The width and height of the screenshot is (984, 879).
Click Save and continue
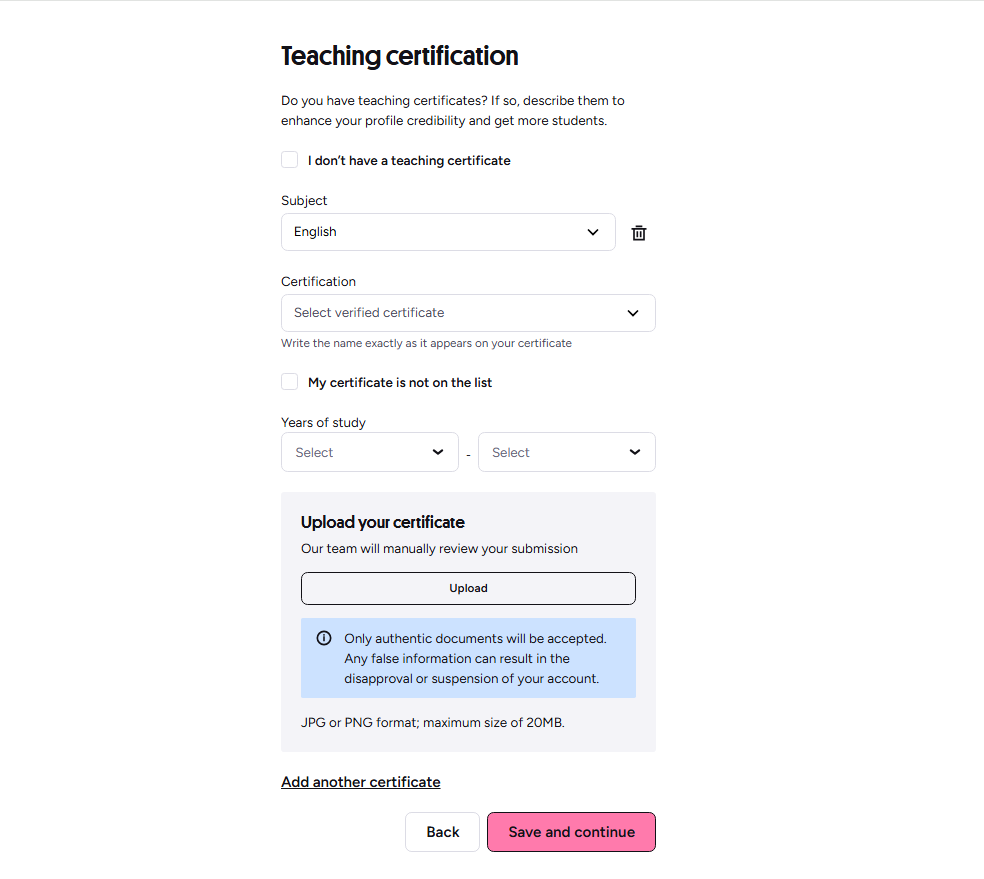(x=571, y=832)
